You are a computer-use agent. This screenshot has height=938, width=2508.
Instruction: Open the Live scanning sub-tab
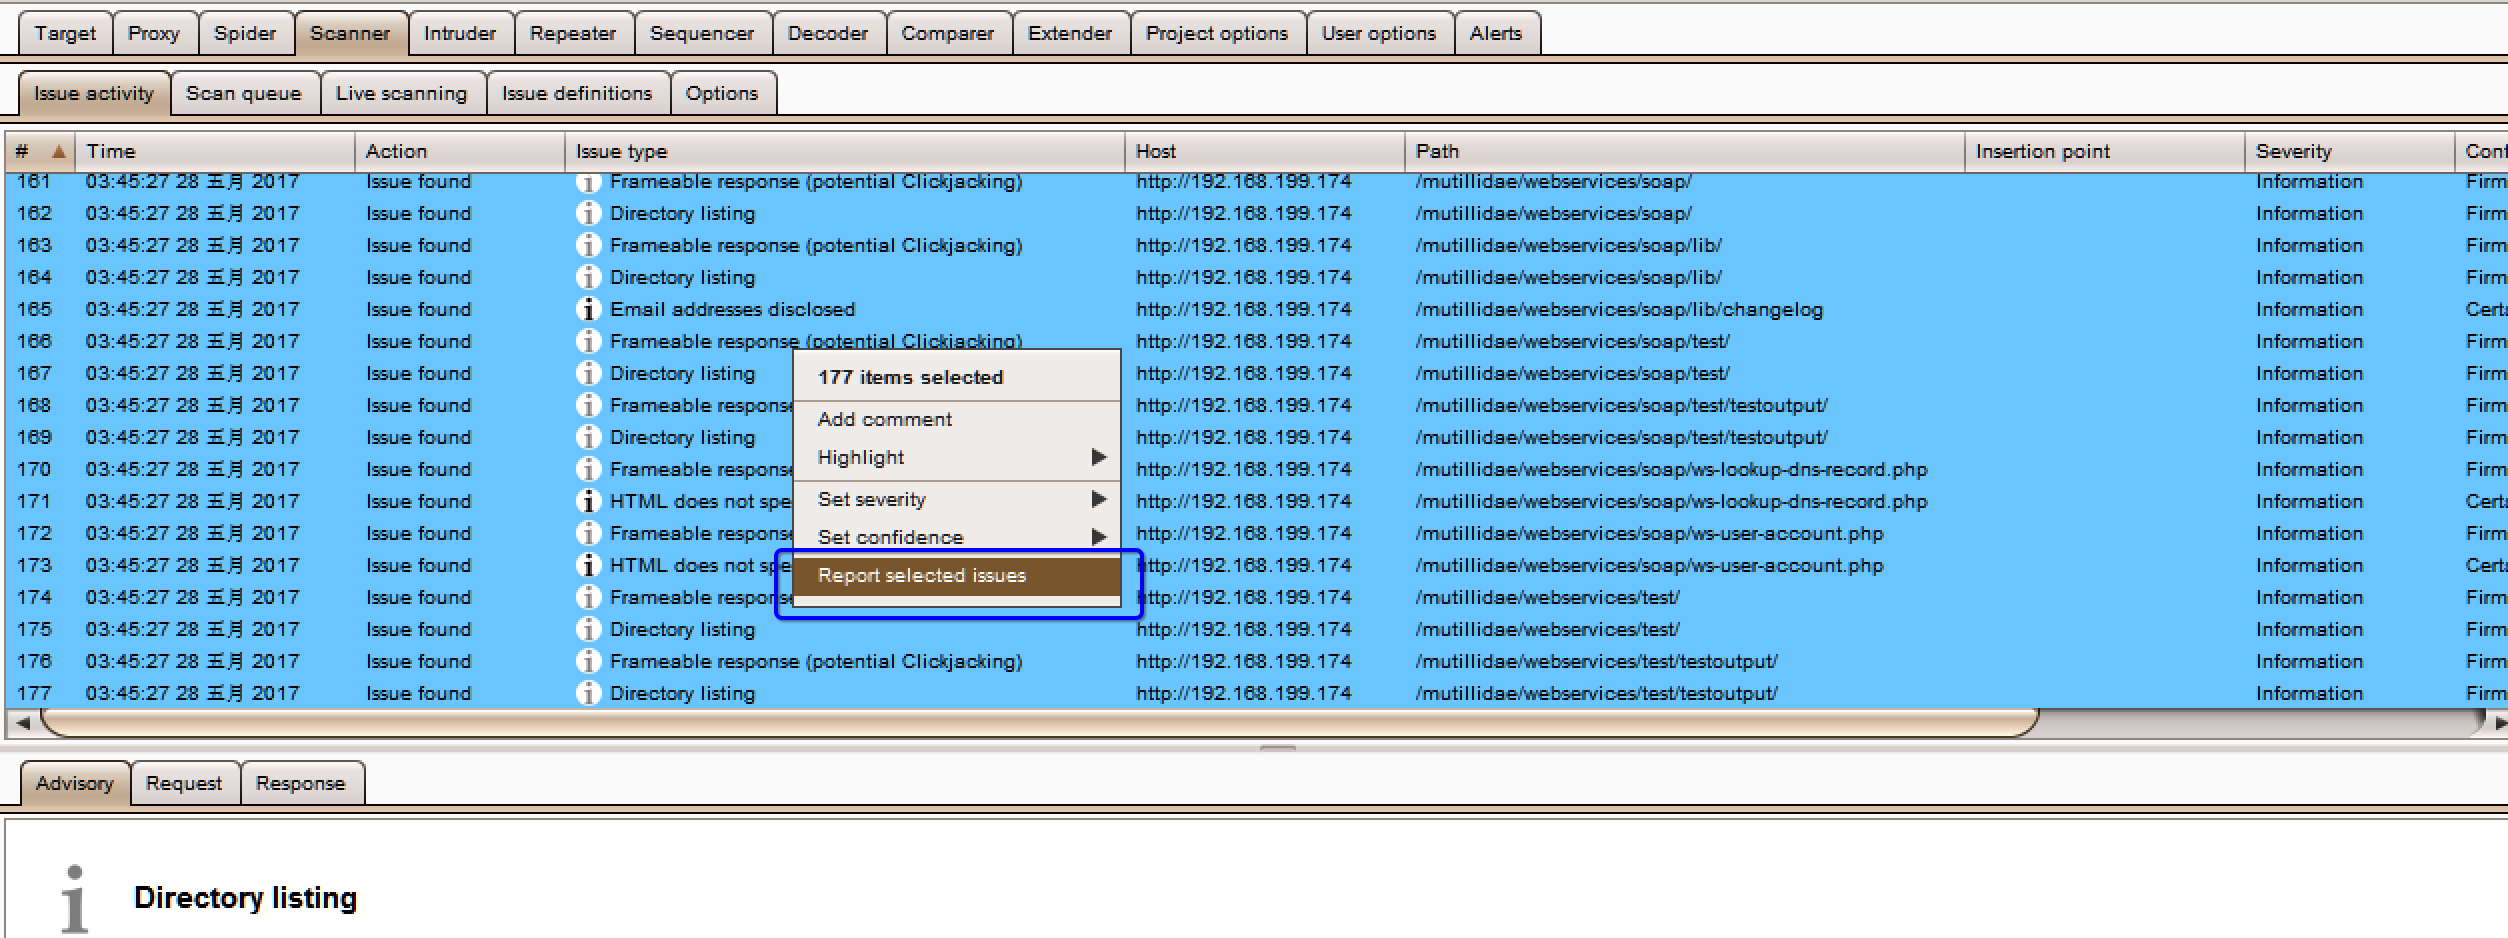coord(402,93)
